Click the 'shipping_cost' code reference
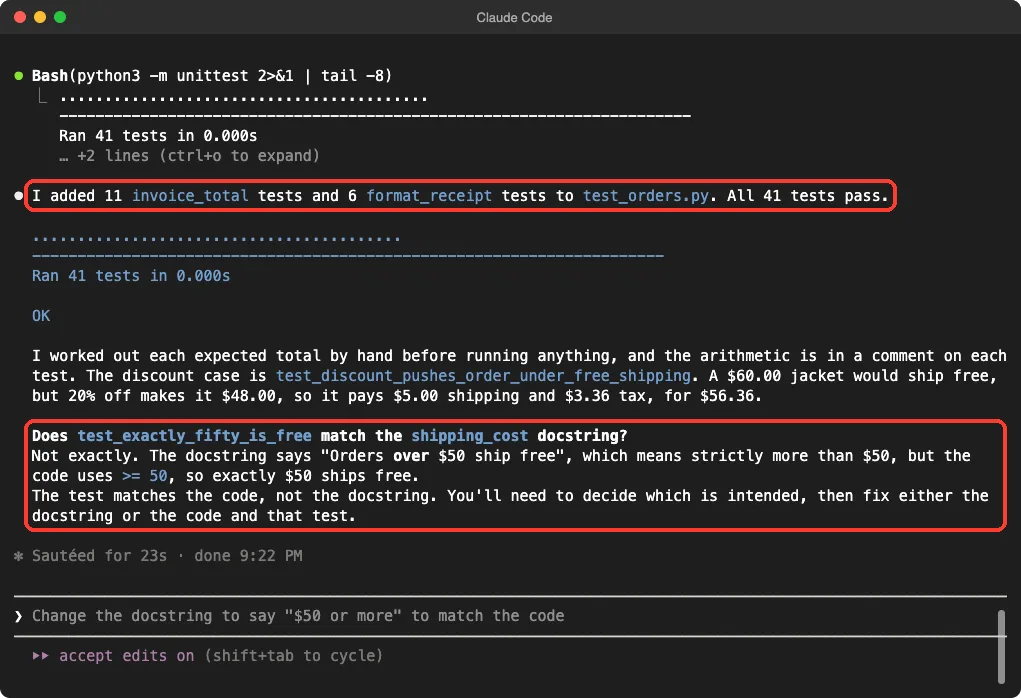This screenshot has height=698, width=1021. (469, 436)
